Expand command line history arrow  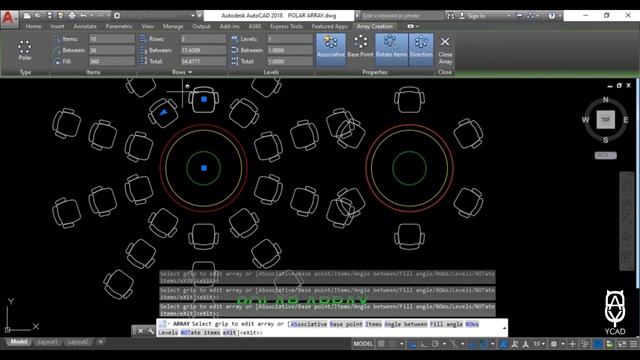coord(504,328)
